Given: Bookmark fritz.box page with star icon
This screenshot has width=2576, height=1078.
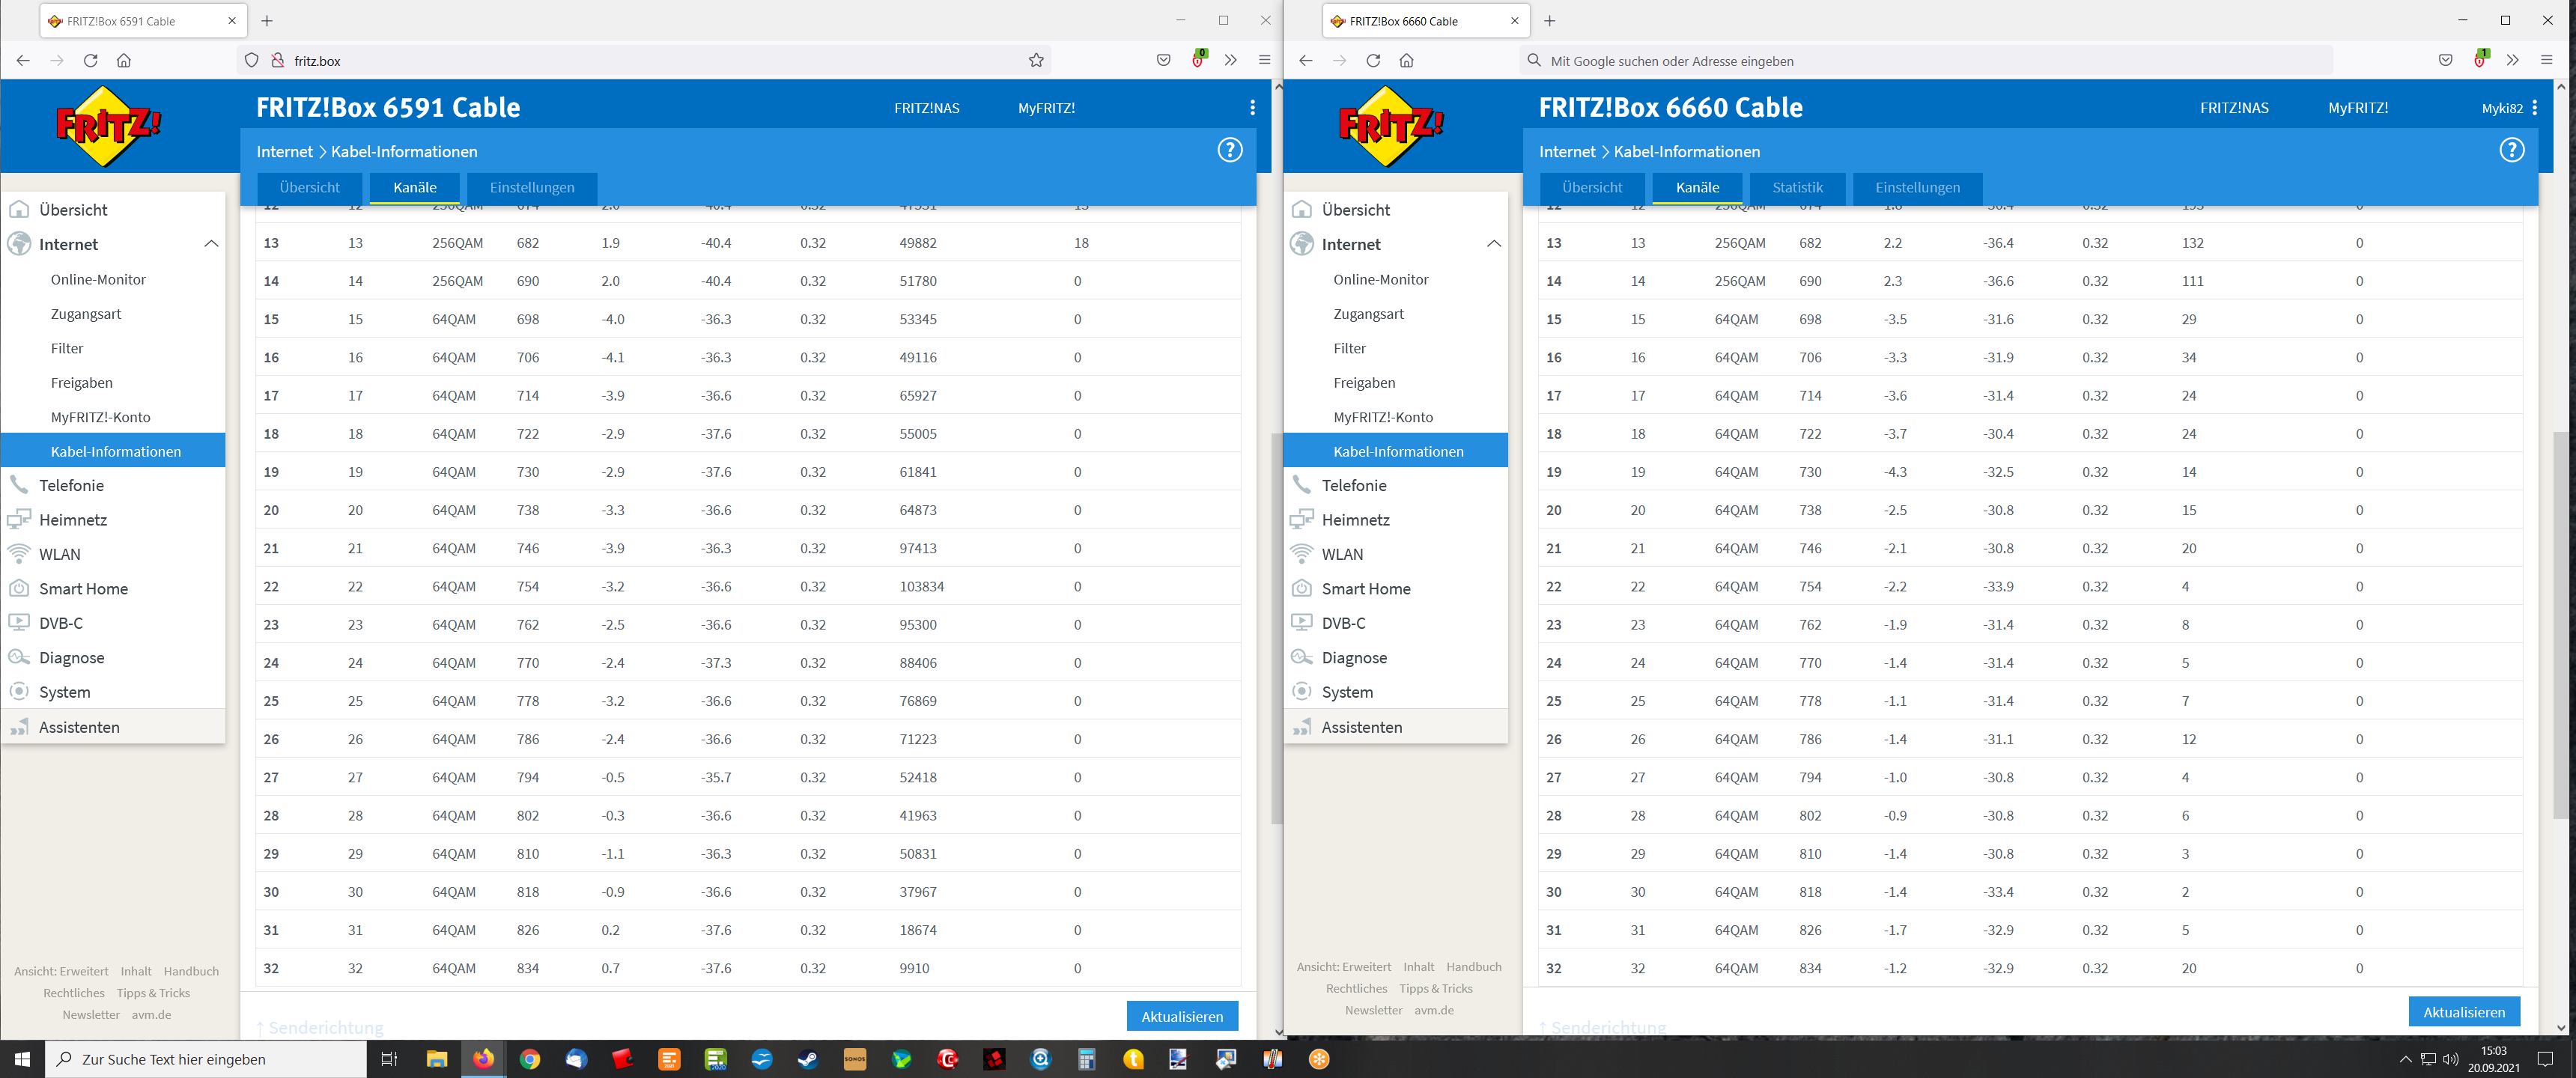Looking at the screenshot, I should (1036, 60).
